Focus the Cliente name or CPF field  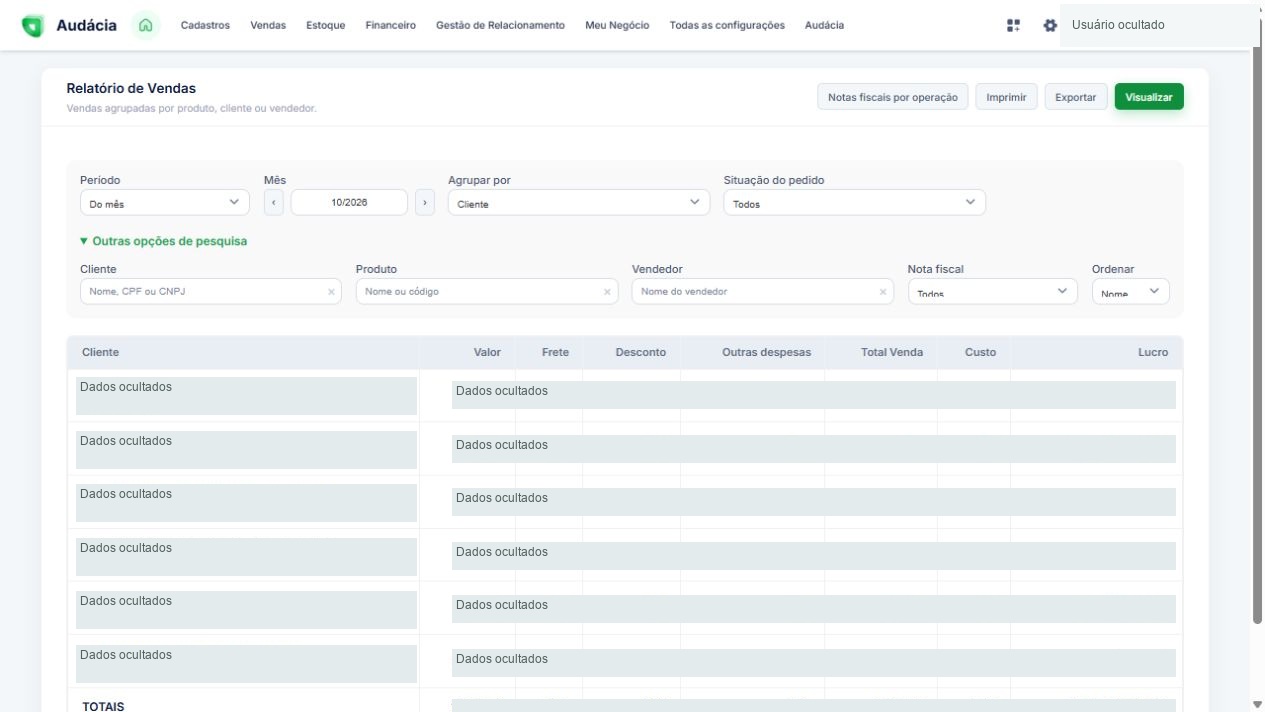point(211,292)
